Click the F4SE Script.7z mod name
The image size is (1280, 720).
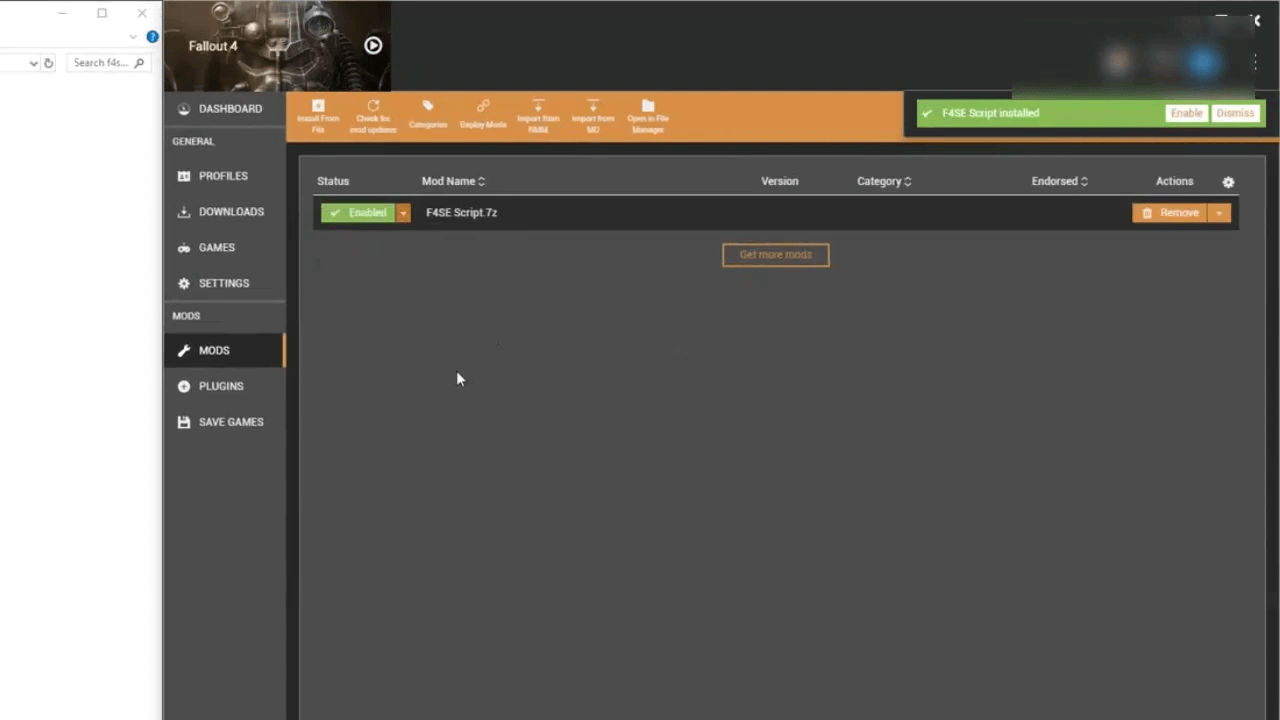coord(462,213)
